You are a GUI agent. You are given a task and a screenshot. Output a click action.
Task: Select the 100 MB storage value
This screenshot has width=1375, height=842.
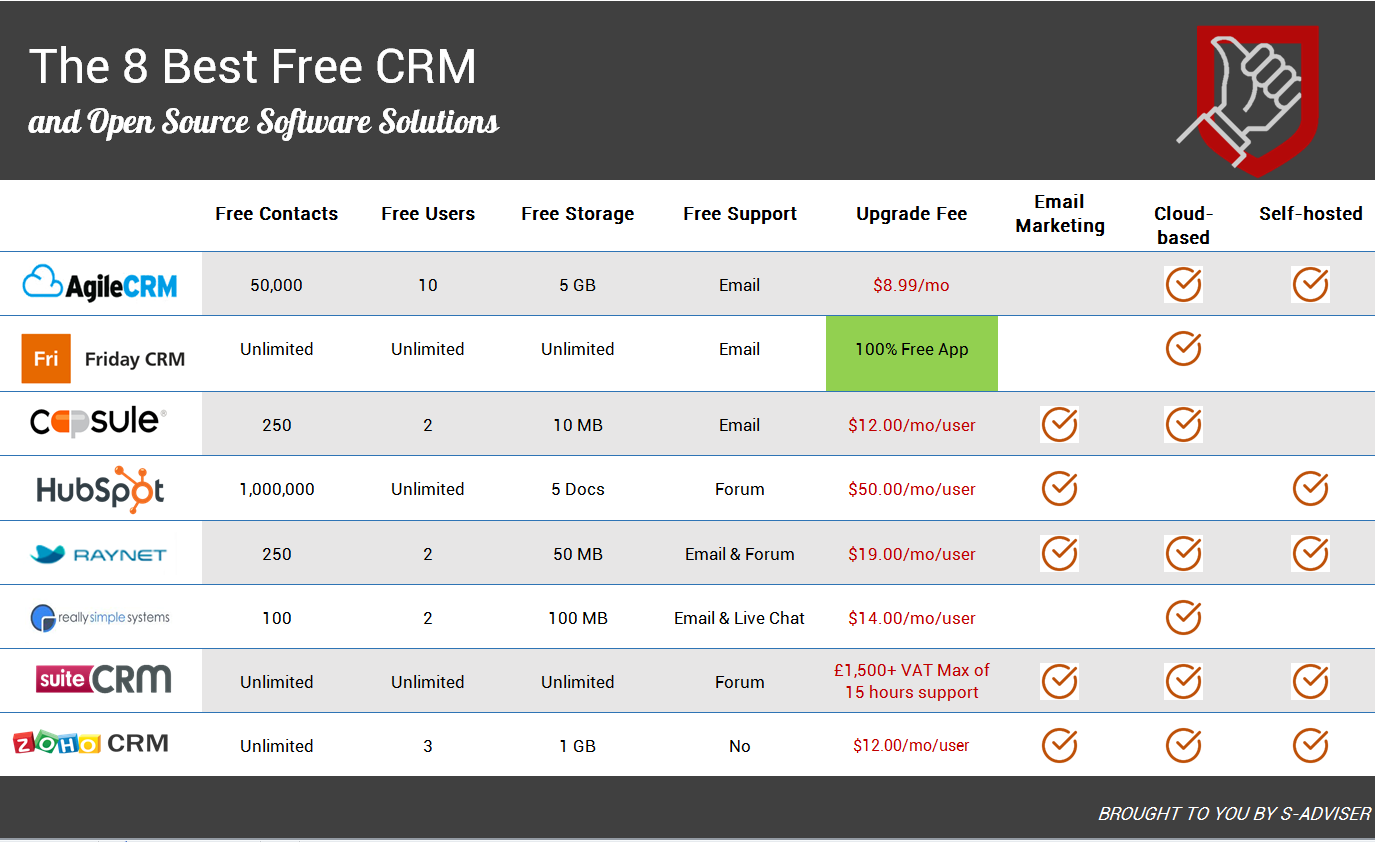pyautogui.click(x=578, y=618)
